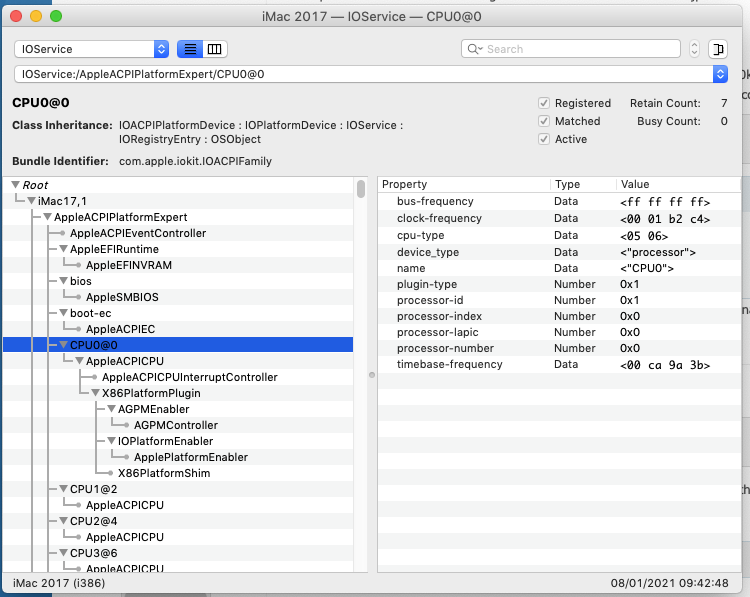
Task: Click the yellow minimize window button
Action: click(36, 16)
